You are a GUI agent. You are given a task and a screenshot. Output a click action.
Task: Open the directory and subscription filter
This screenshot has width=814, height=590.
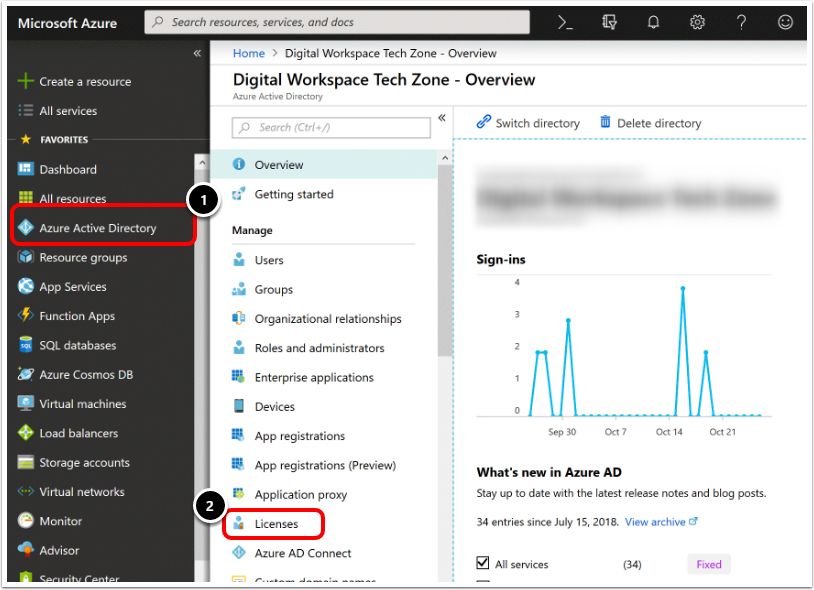pos(609,22)
